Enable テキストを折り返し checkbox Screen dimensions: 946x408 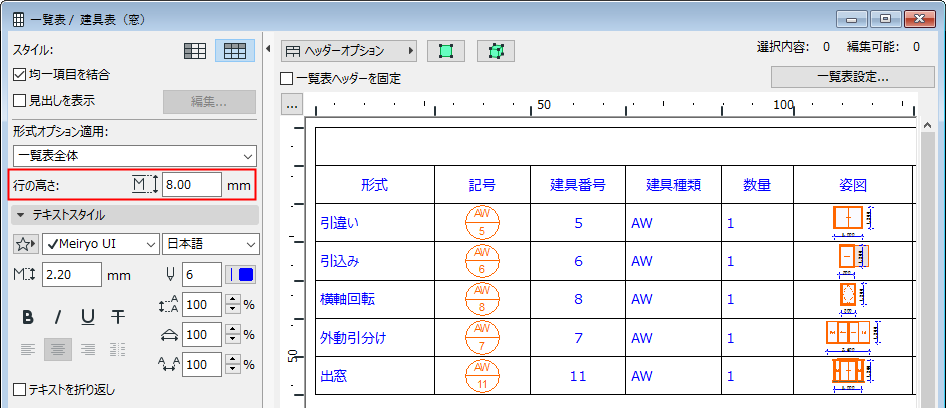point(19,390)
